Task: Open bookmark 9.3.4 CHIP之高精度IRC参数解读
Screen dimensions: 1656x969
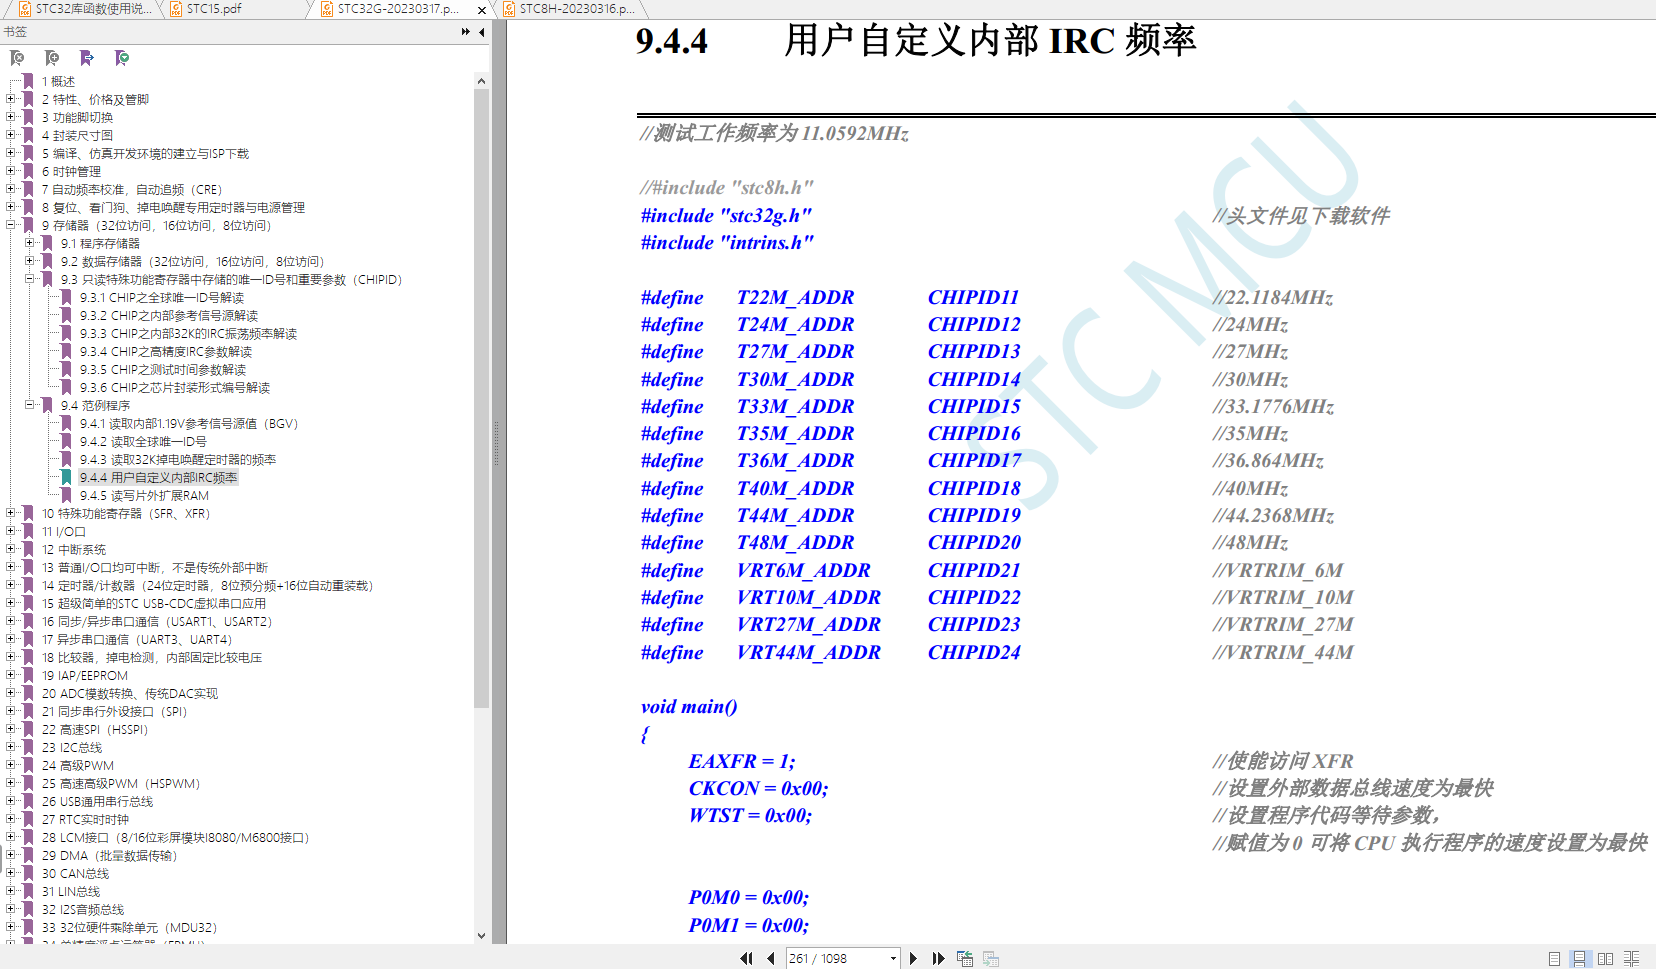Action: [x=166, y=351]
